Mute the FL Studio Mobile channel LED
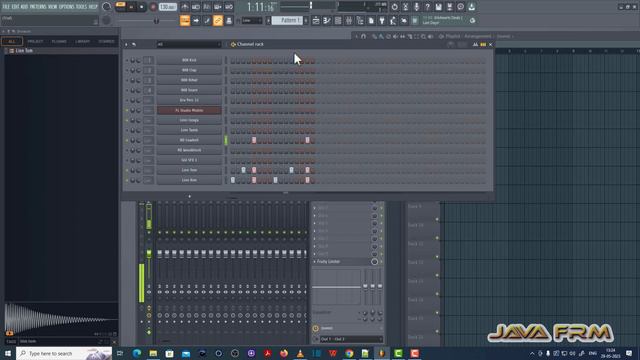Screen dimensions: 640x360 pos(127,111)
